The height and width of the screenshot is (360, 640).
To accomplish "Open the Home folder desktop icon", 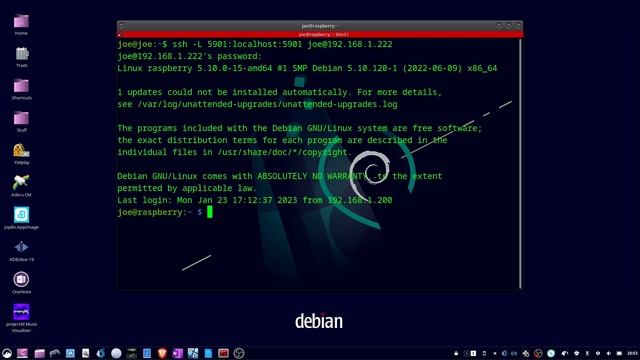I will click(21, 21).
